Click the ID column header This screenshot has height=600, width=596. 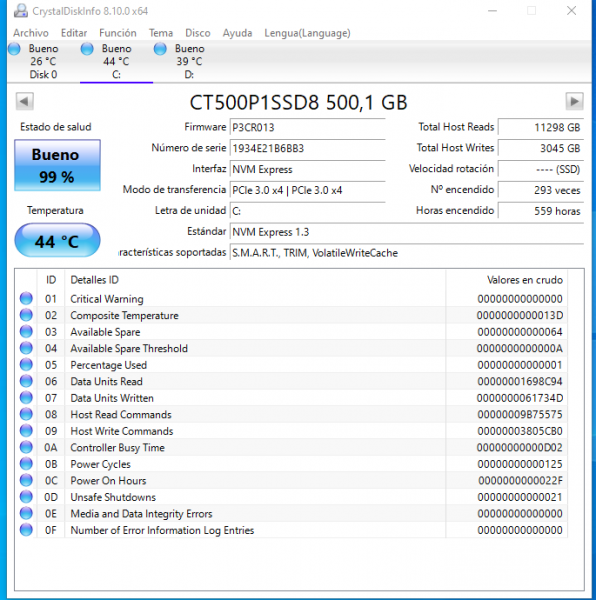click(x=51, y=280)
